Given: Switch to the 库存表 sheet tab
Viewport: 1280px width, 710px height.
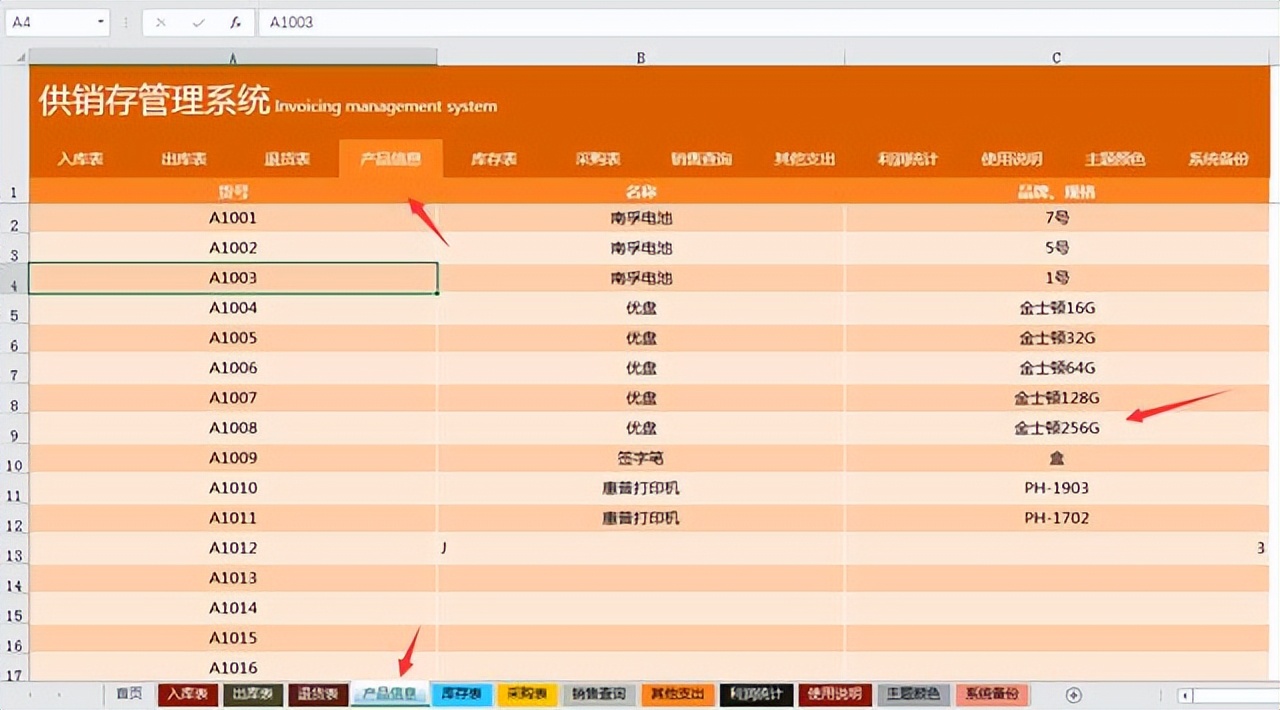Looking at the screenshot, I should pos(461,694).
